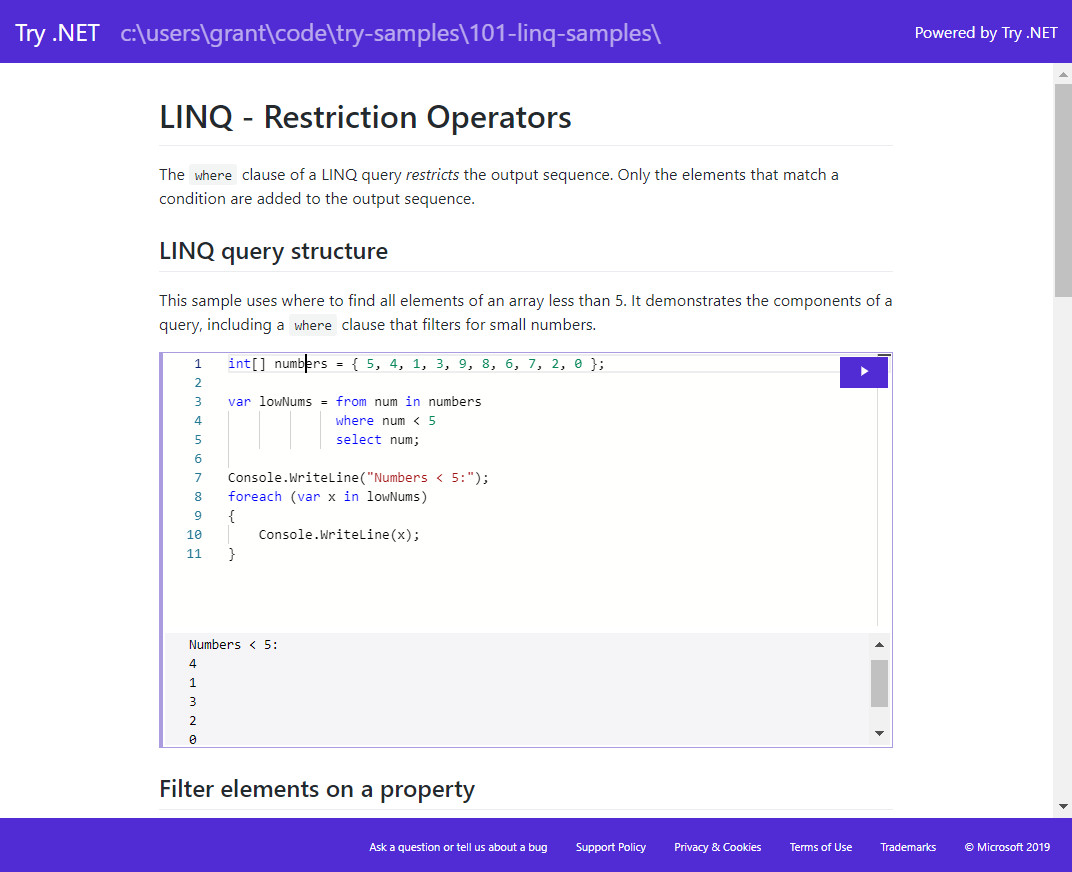The width and height of the screenshot is (1072, 872).
Task: Click the main page scrollbar thumb
Action: [x=1063, y=190]
